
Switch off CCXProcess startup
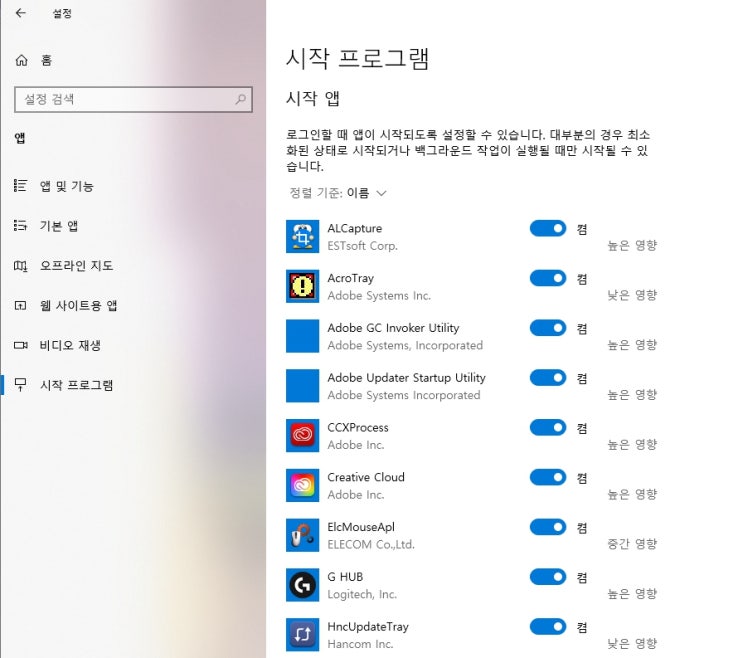[x=548, y=427]
